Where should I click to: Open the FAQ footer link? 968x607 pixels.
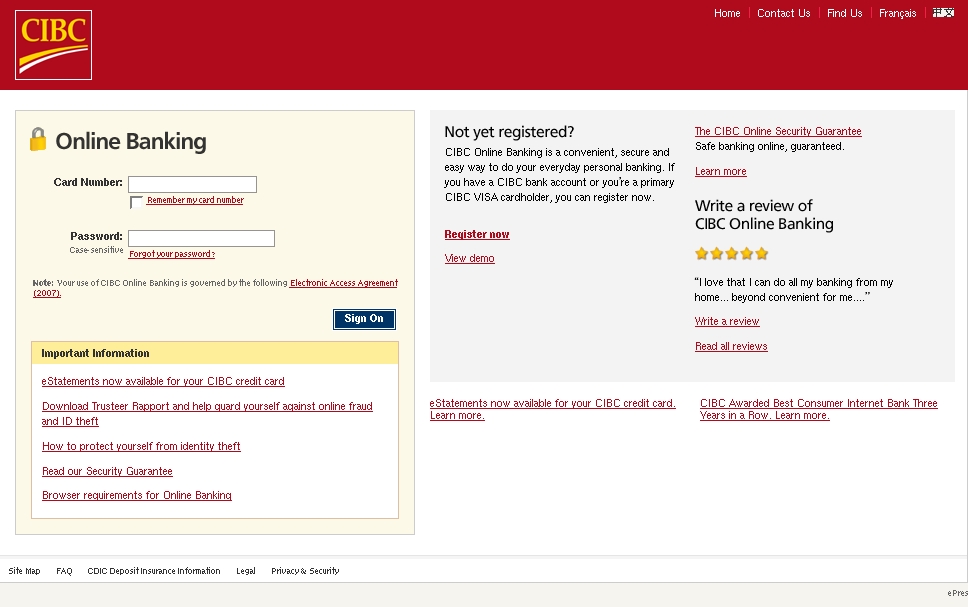coord(64,571)
